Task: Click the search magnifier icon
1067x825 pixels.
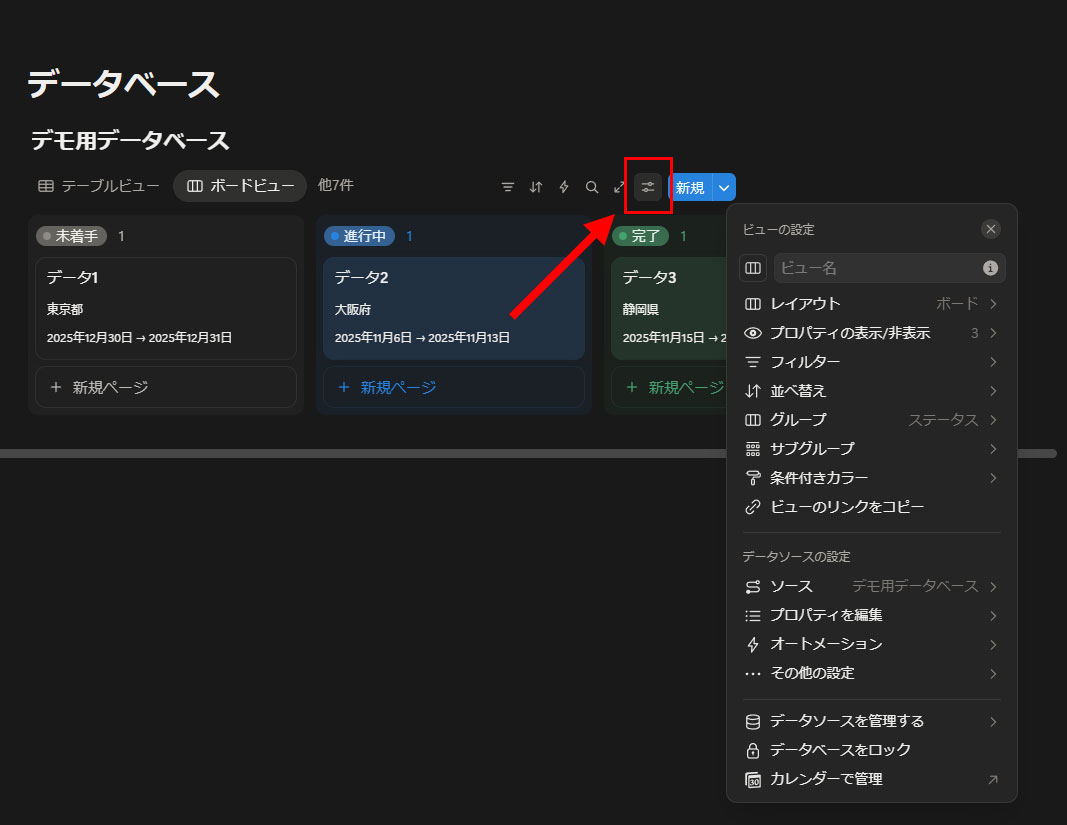Action: click(x=592, y=187)
